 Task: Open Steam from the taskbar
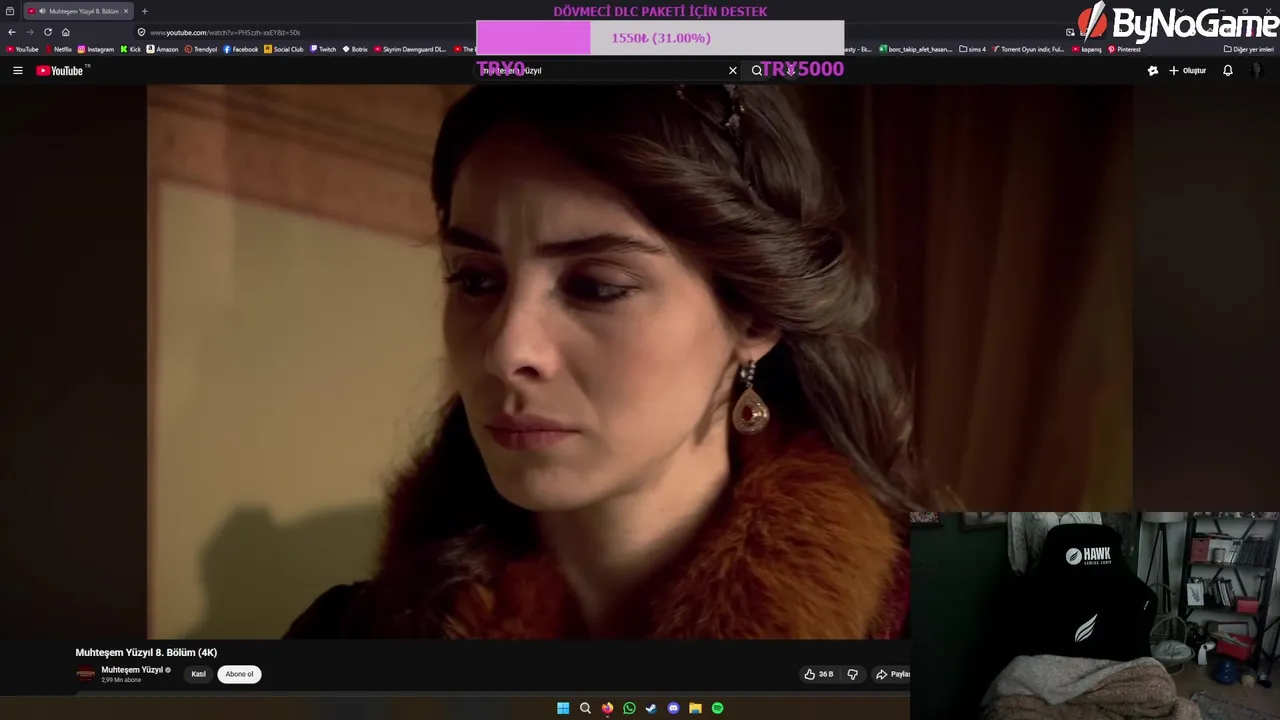651,708
